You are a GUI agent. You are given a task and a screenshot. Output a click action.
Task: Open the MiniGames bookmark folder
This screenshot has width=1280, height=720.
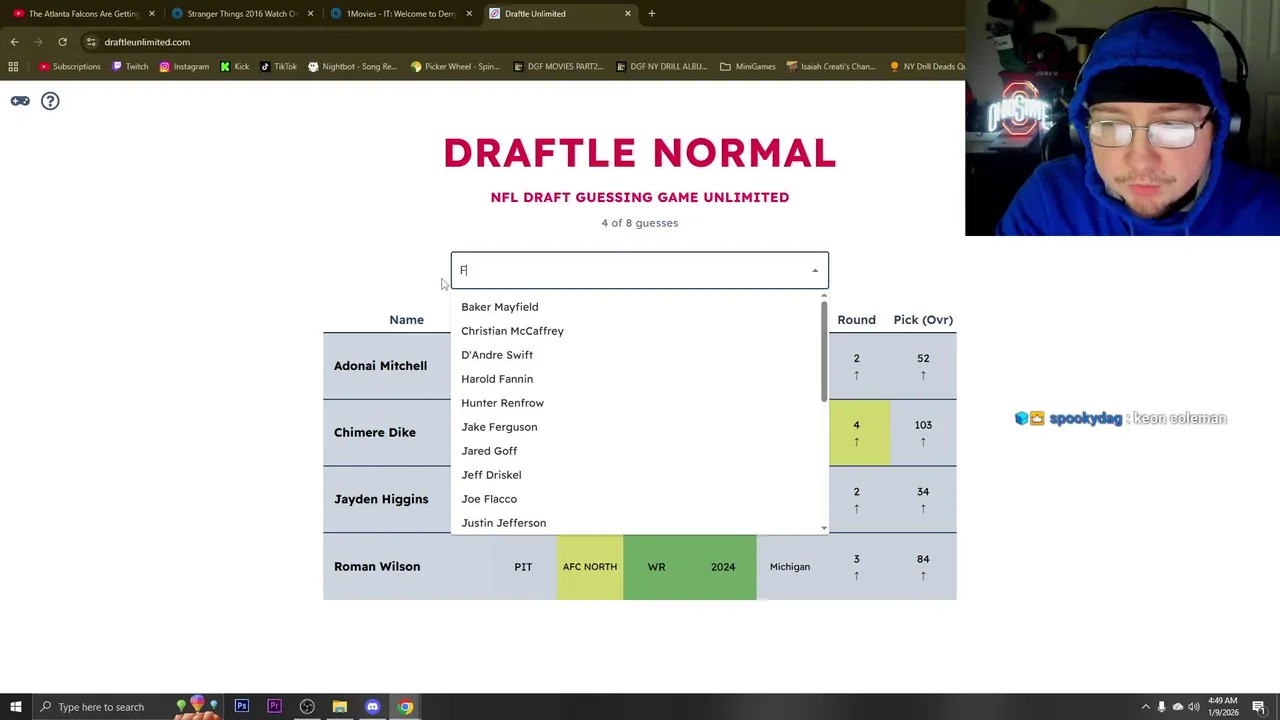pos(747,67)
